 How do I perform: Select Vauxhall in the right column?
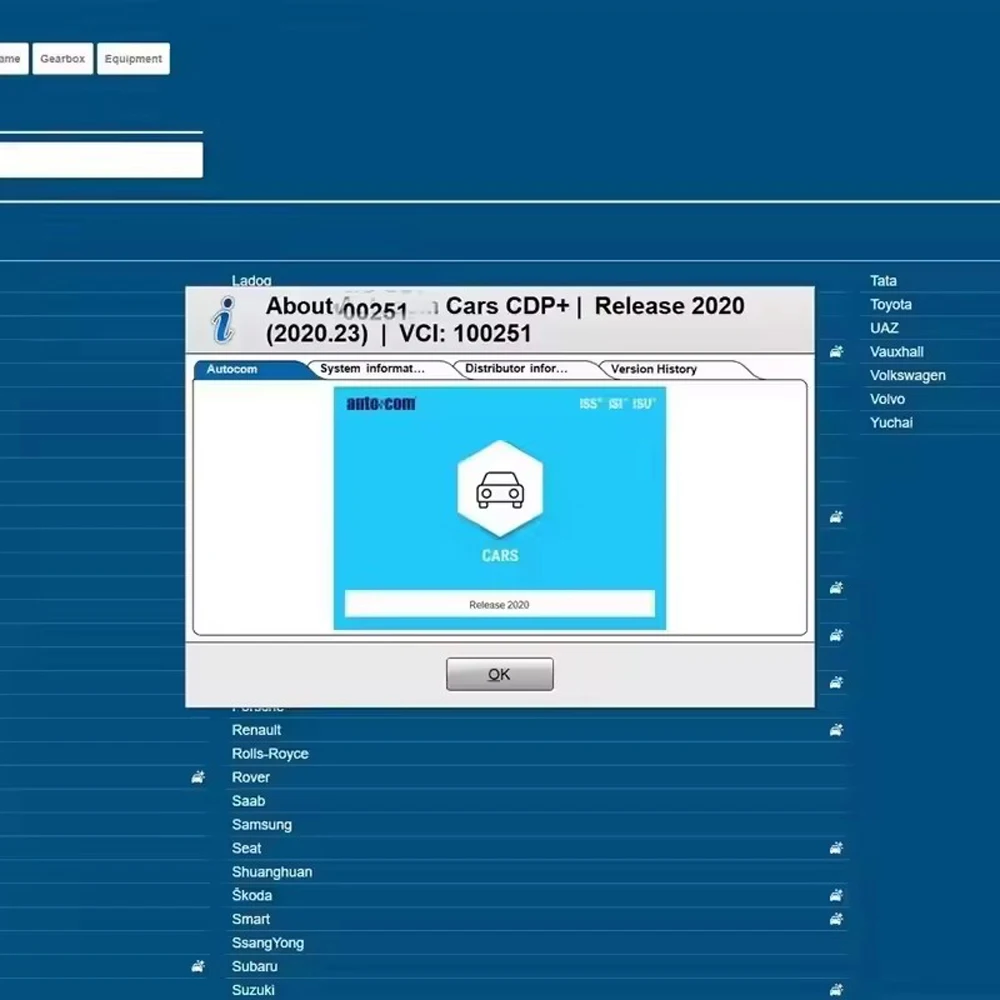pyautogui.click(x=897, y=351)
